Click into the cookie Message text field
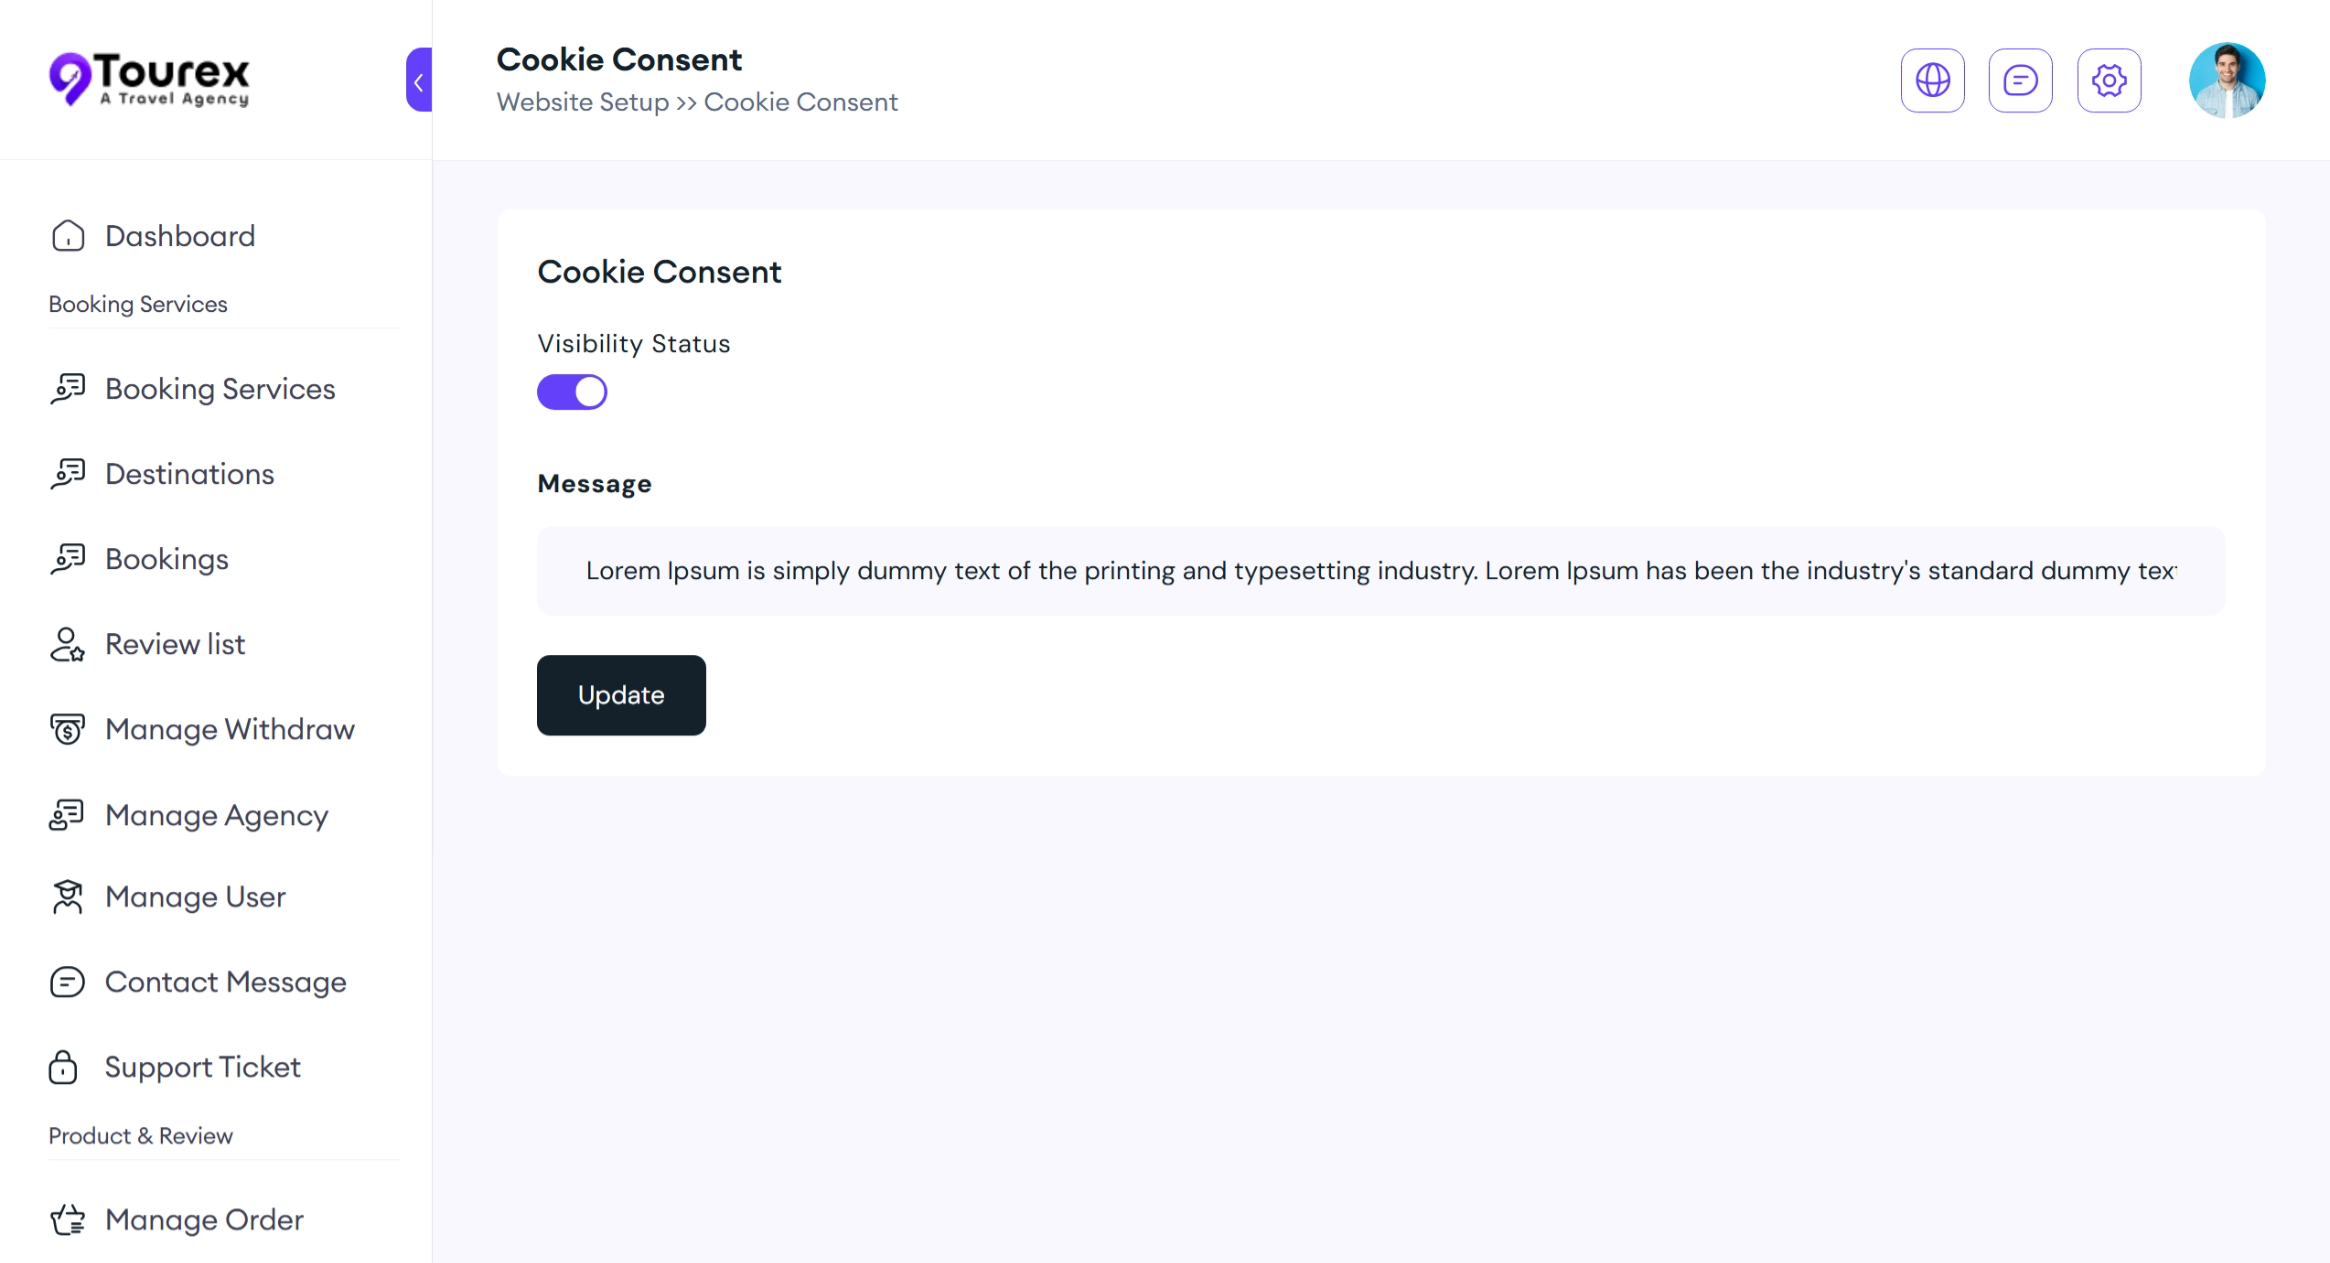 point(1380,571)
